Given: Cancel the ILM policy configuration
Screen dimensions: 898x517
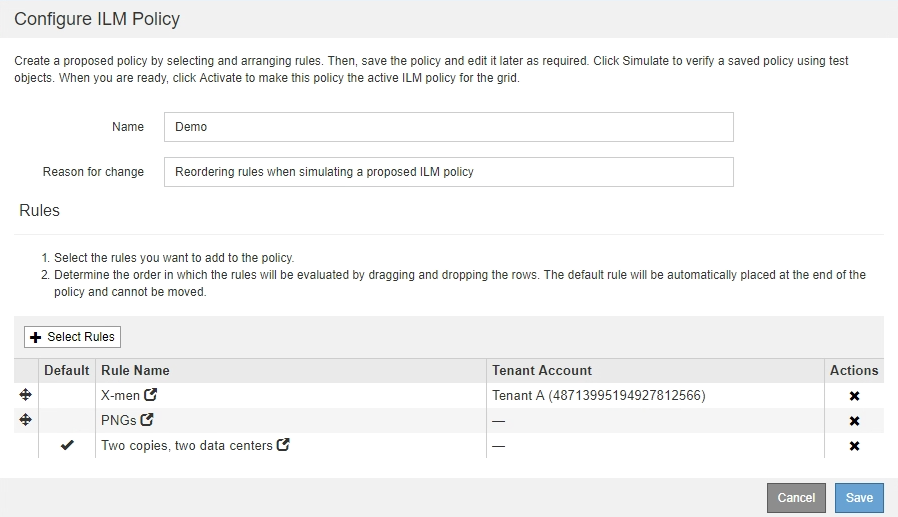Looking at the screenshot, I should [x=796, y=497].
